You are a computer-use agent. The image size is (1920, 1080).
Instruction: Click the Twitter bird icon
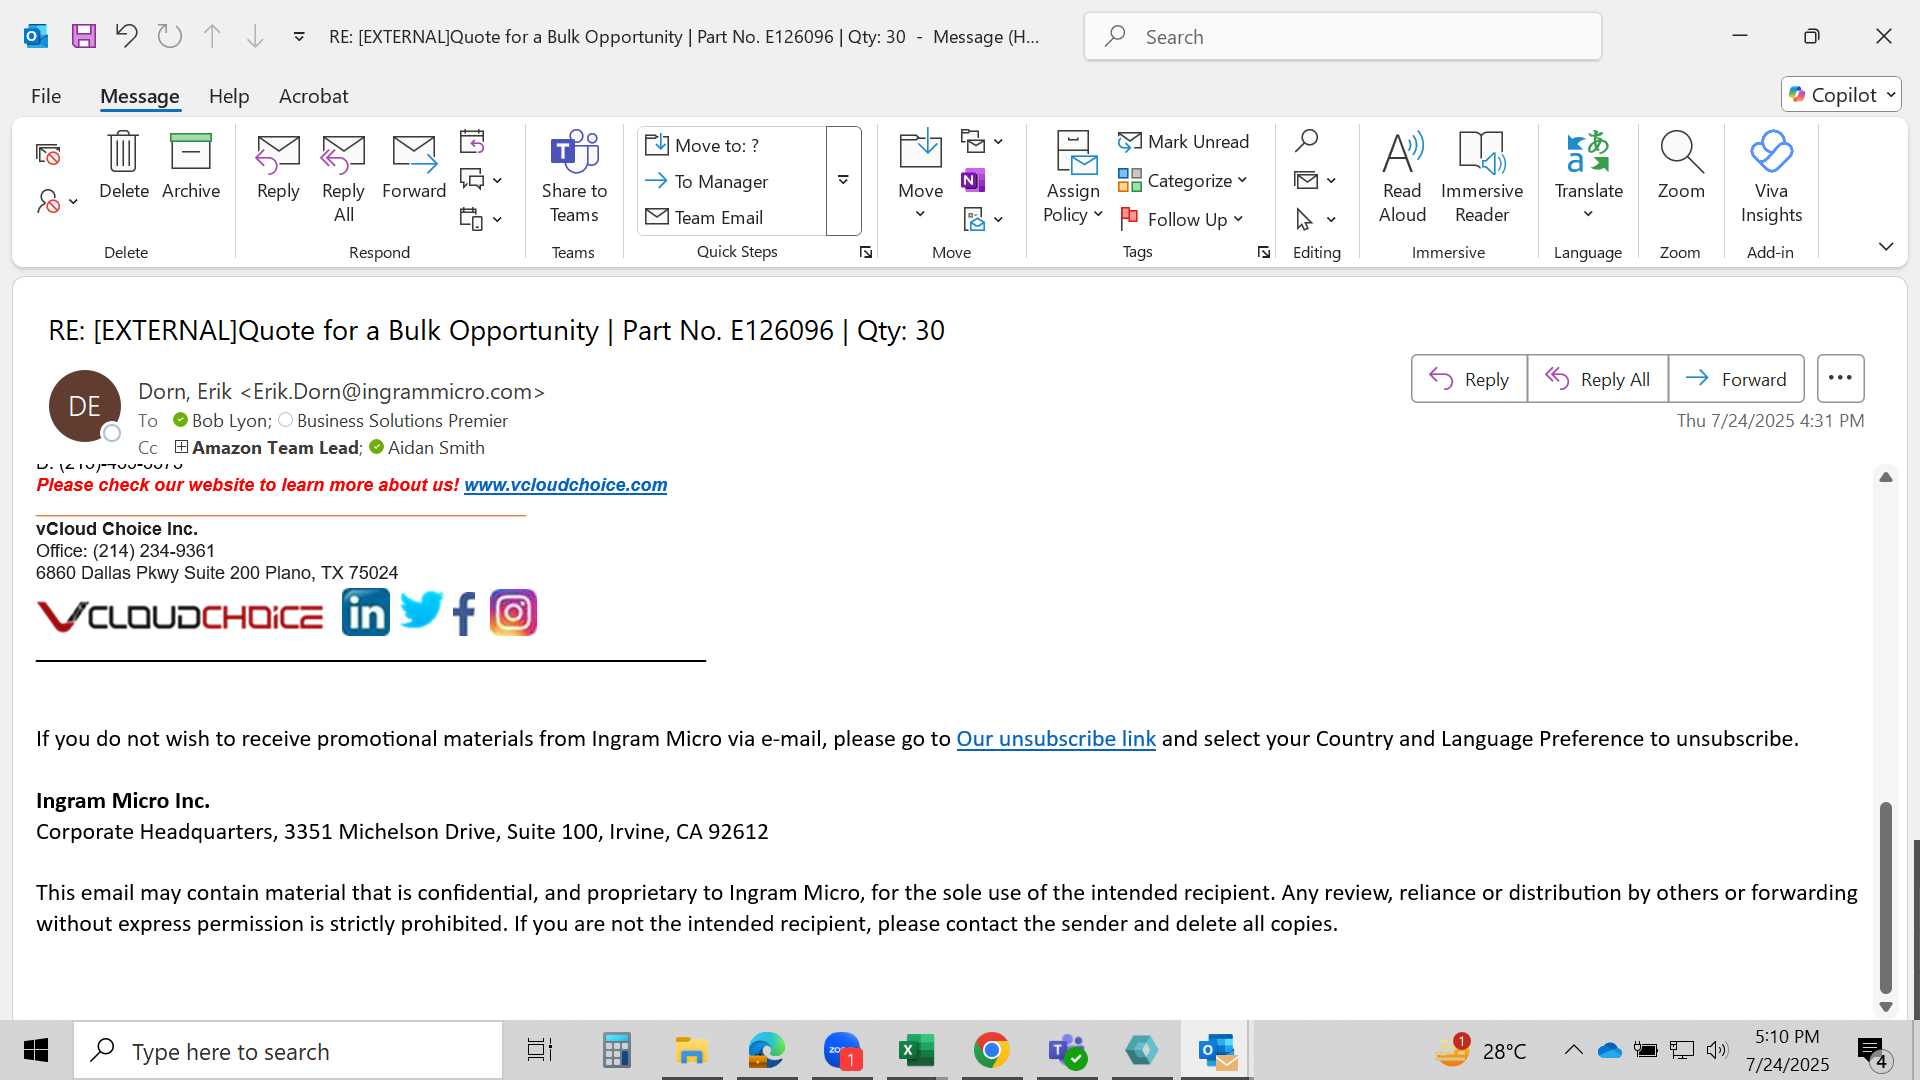click(421, 610)
